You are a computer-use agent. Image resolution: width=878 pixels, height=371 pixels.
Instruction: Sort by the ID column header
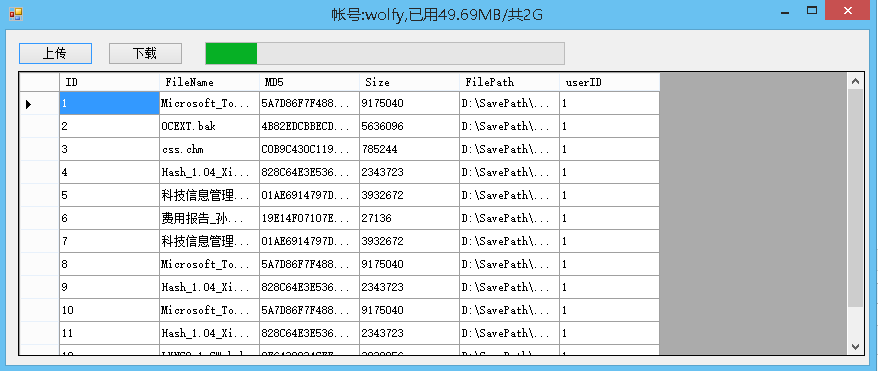tap(109, 82)
